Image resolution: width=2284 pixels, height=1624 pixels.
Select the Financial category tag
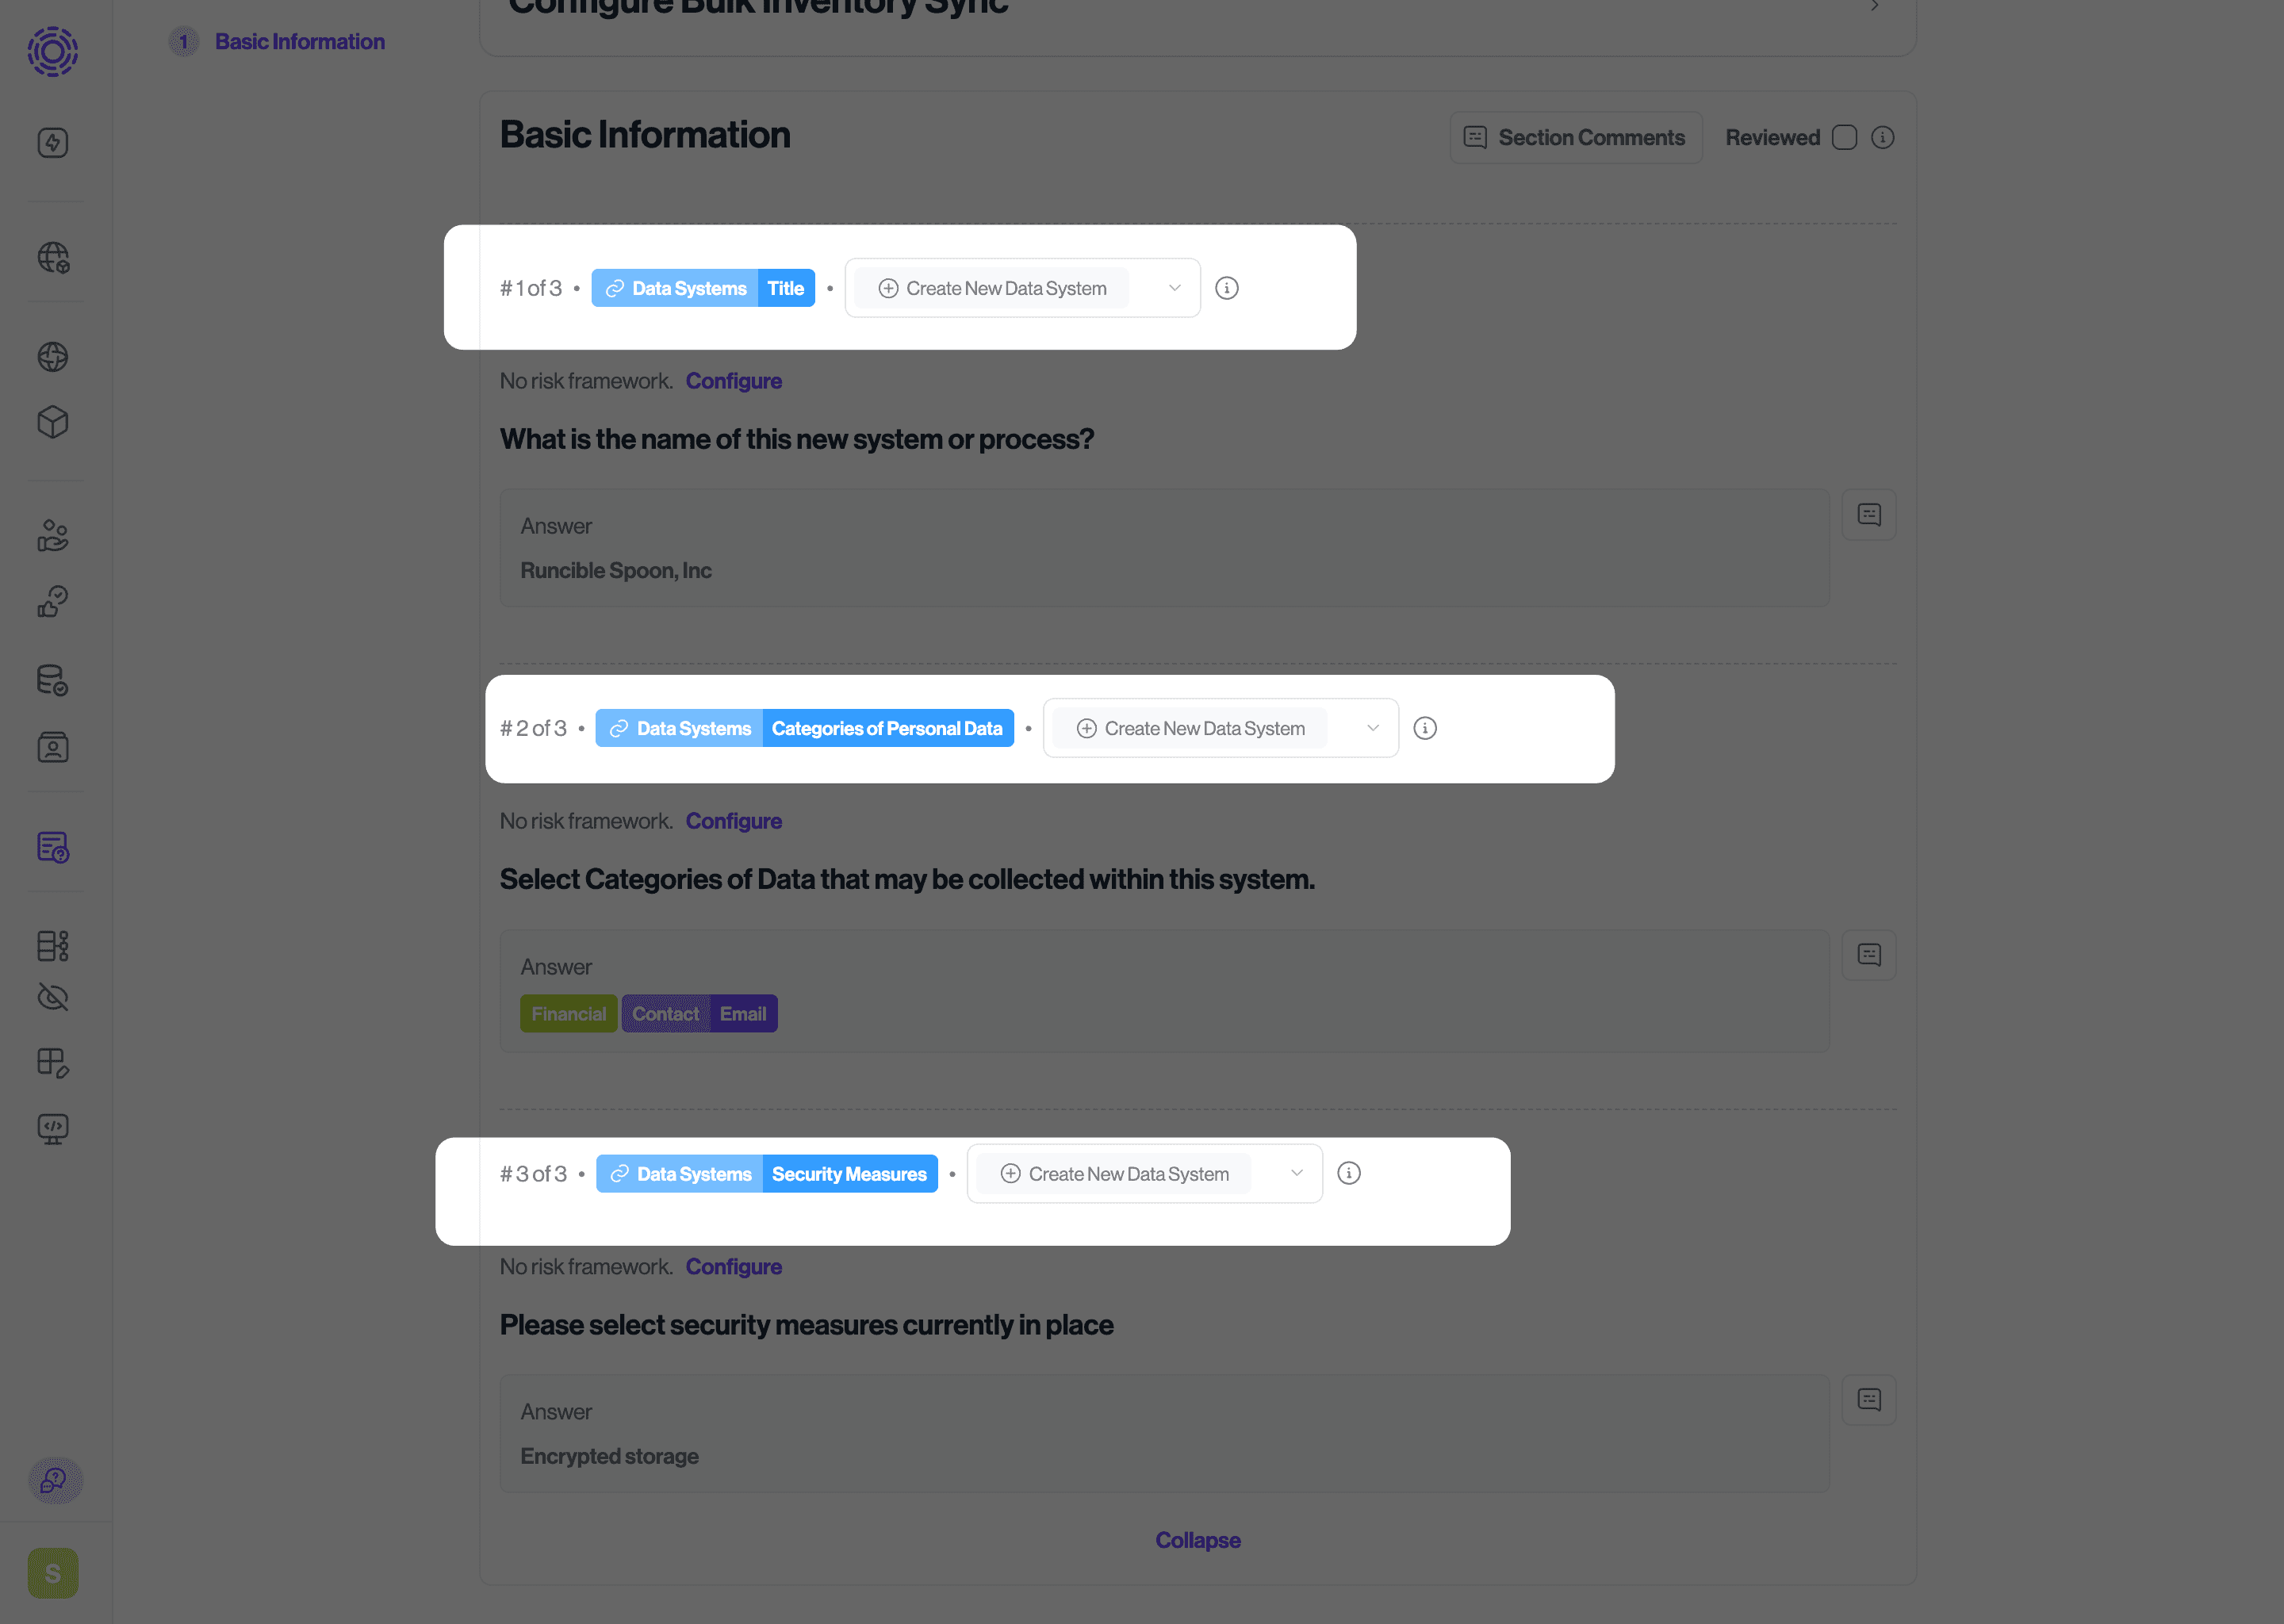point(568,1013)
